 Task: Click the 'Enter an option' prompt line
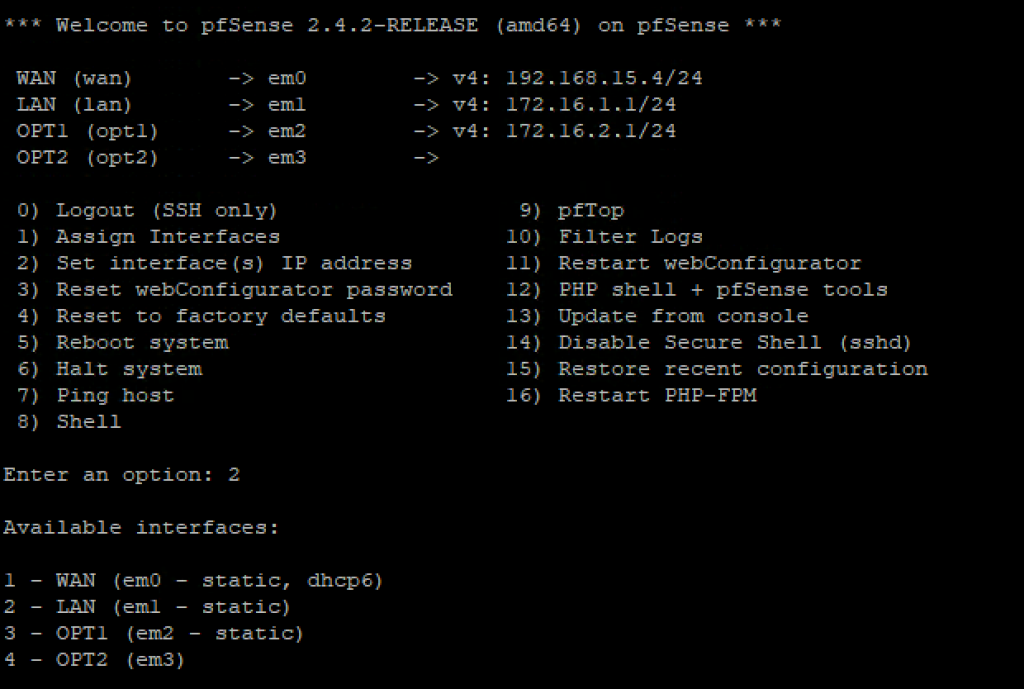coord(121,475)
